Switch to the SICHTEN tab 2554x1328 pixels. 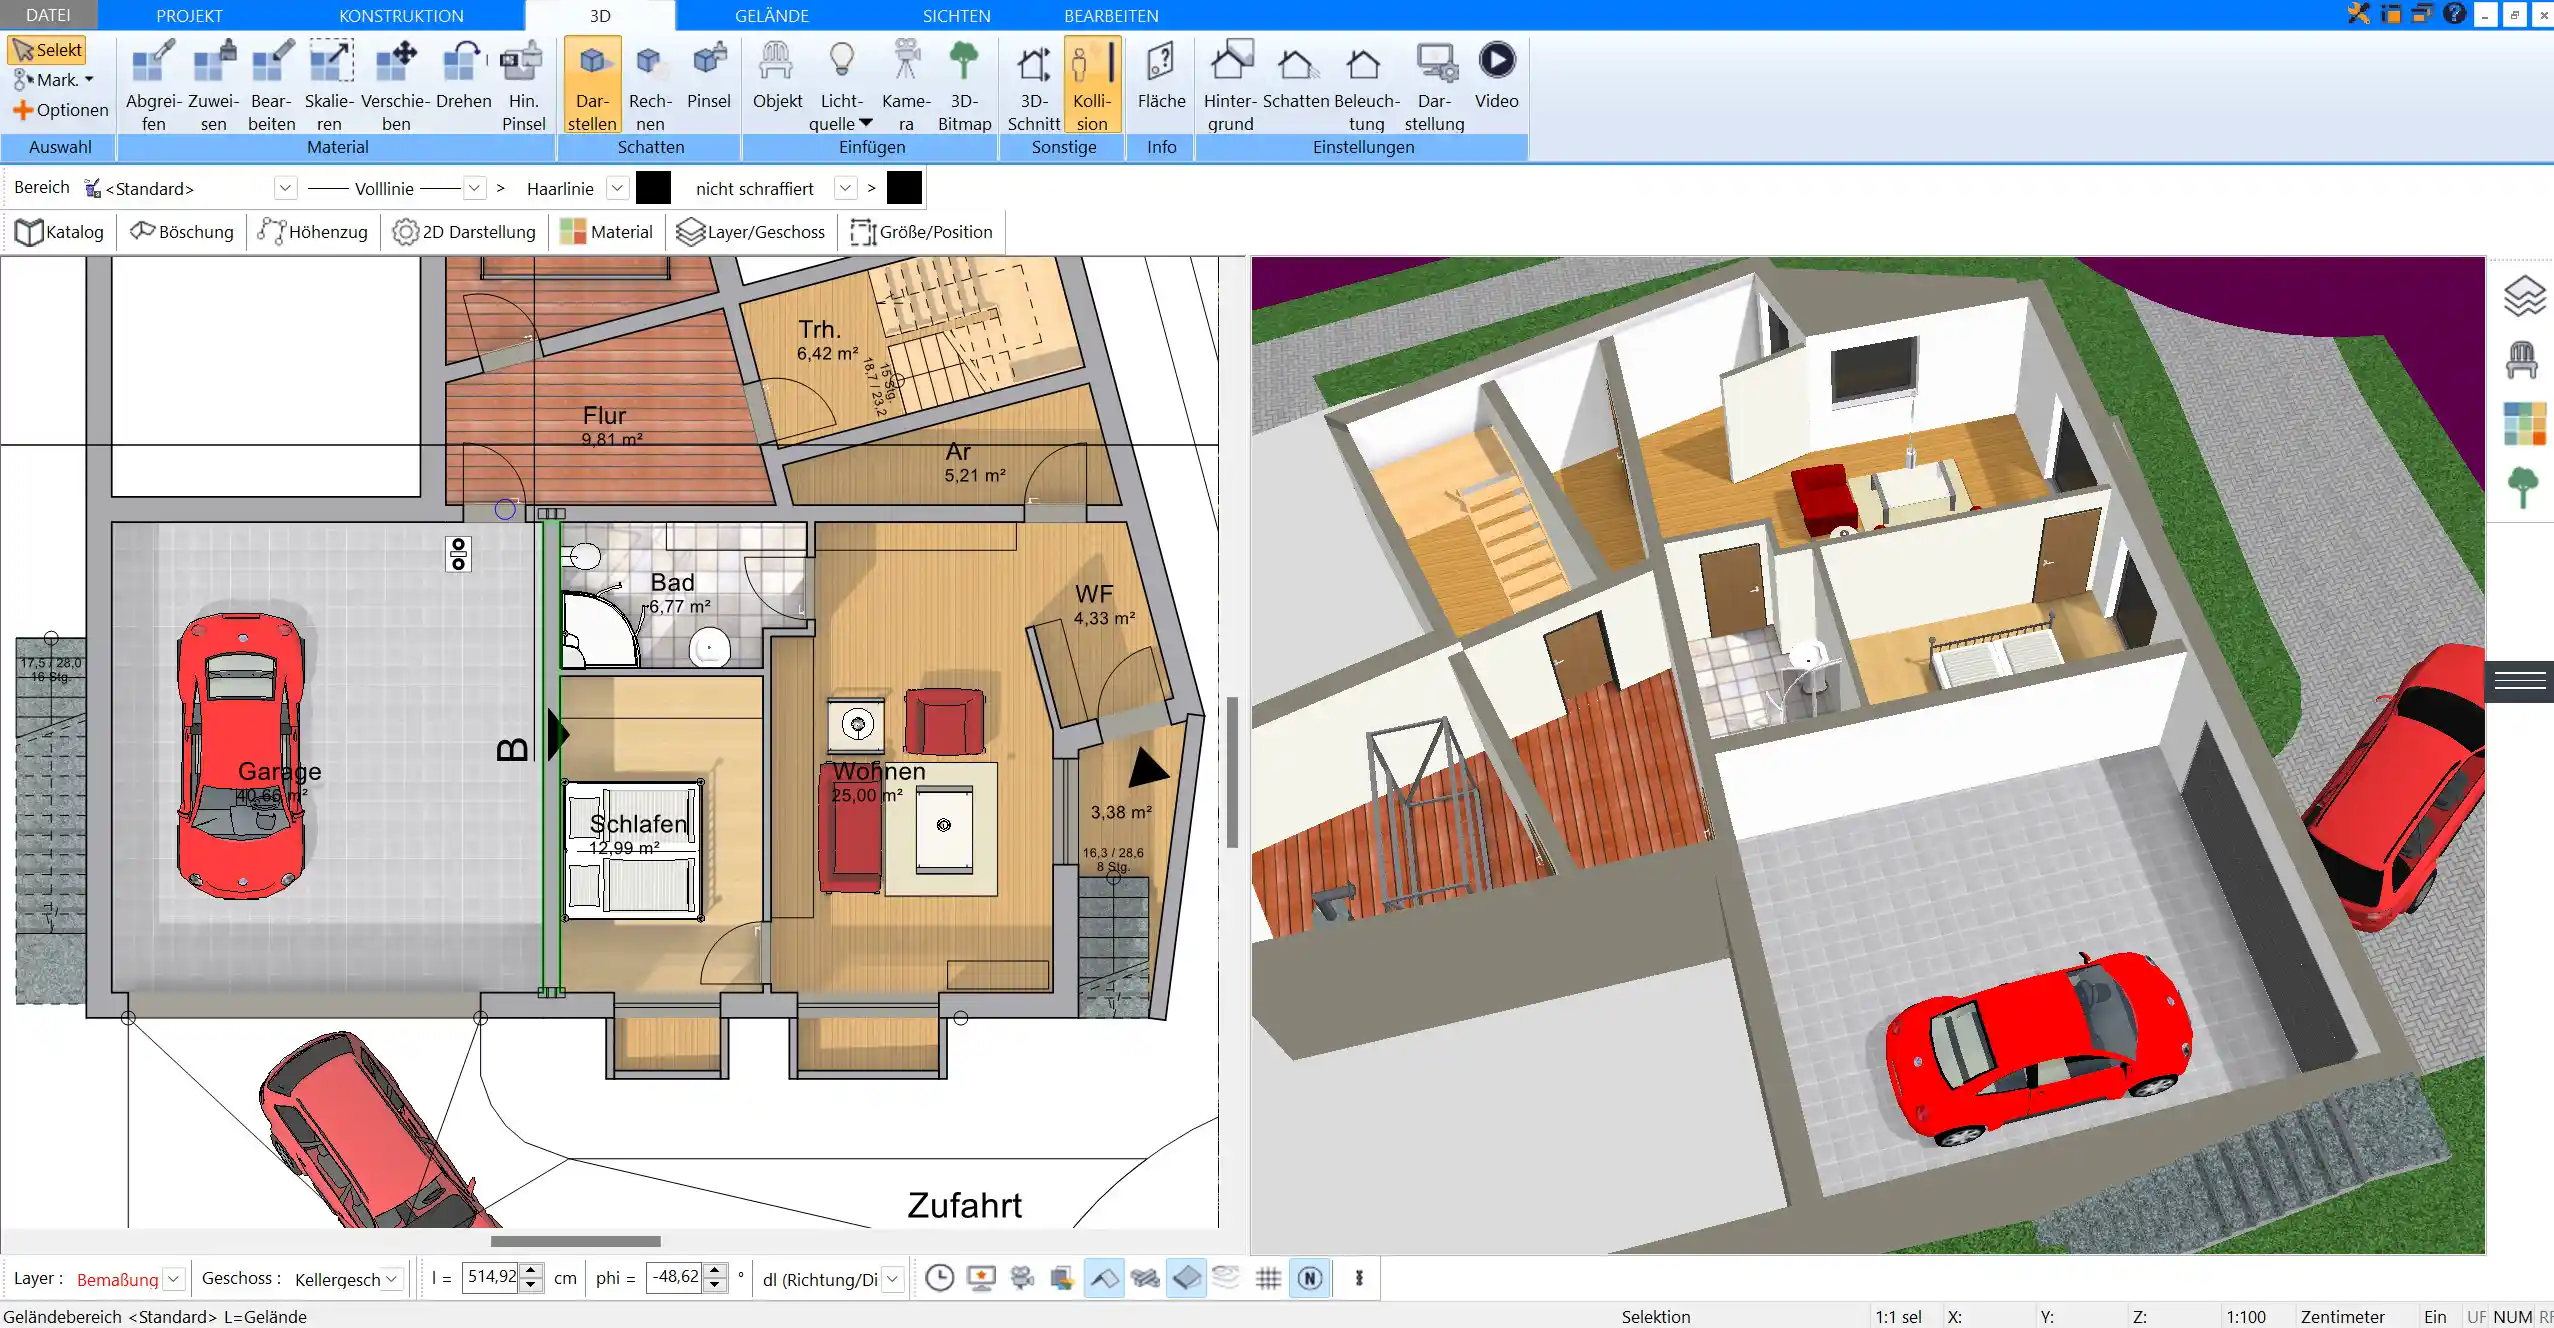tap(956, 15)
